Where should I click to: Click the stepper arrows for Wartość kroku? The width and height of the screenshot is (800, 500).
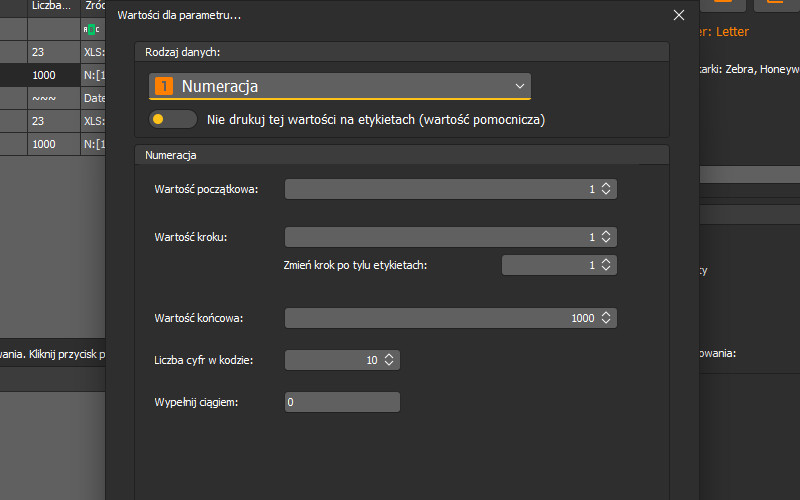606,237
